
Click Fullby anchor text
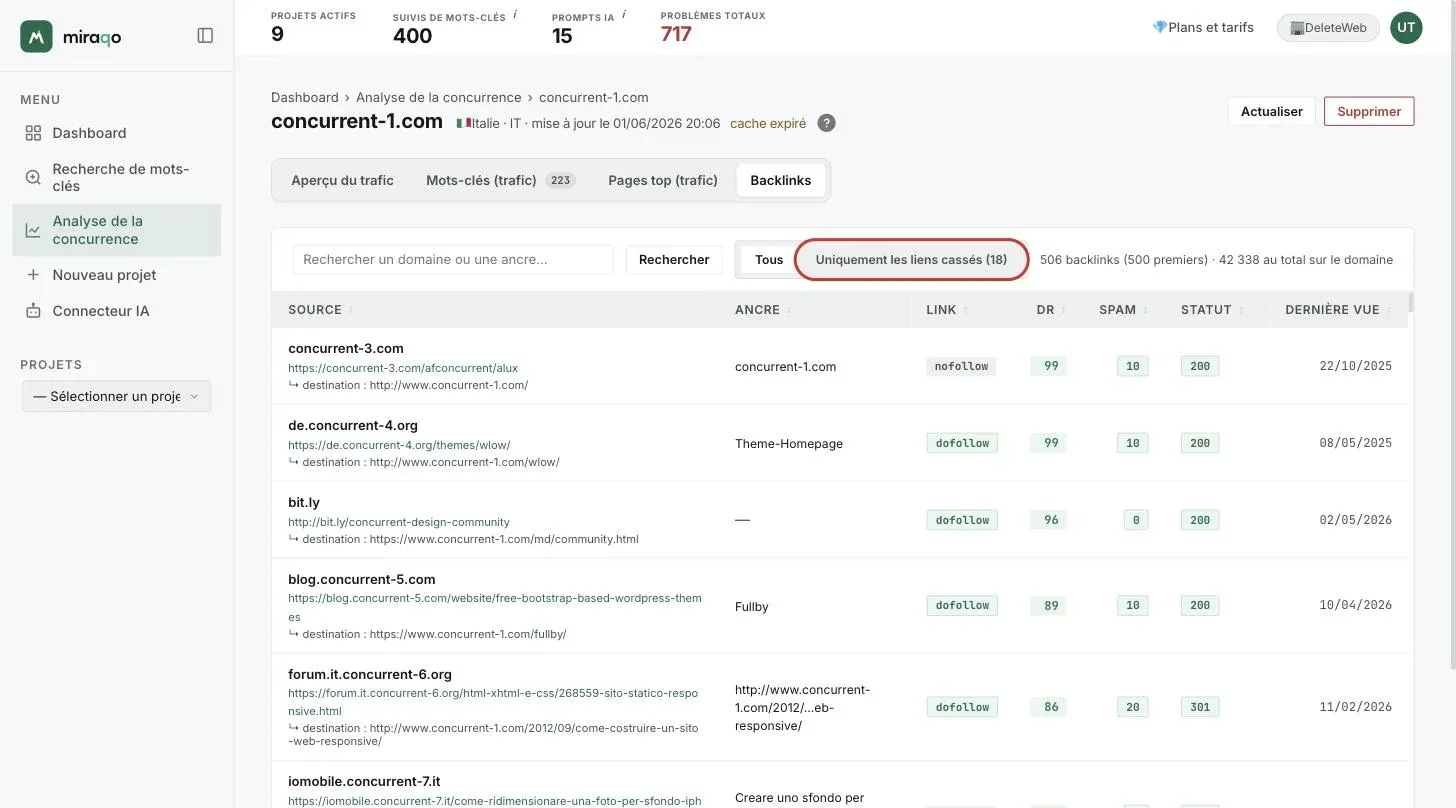click(752, 607)
